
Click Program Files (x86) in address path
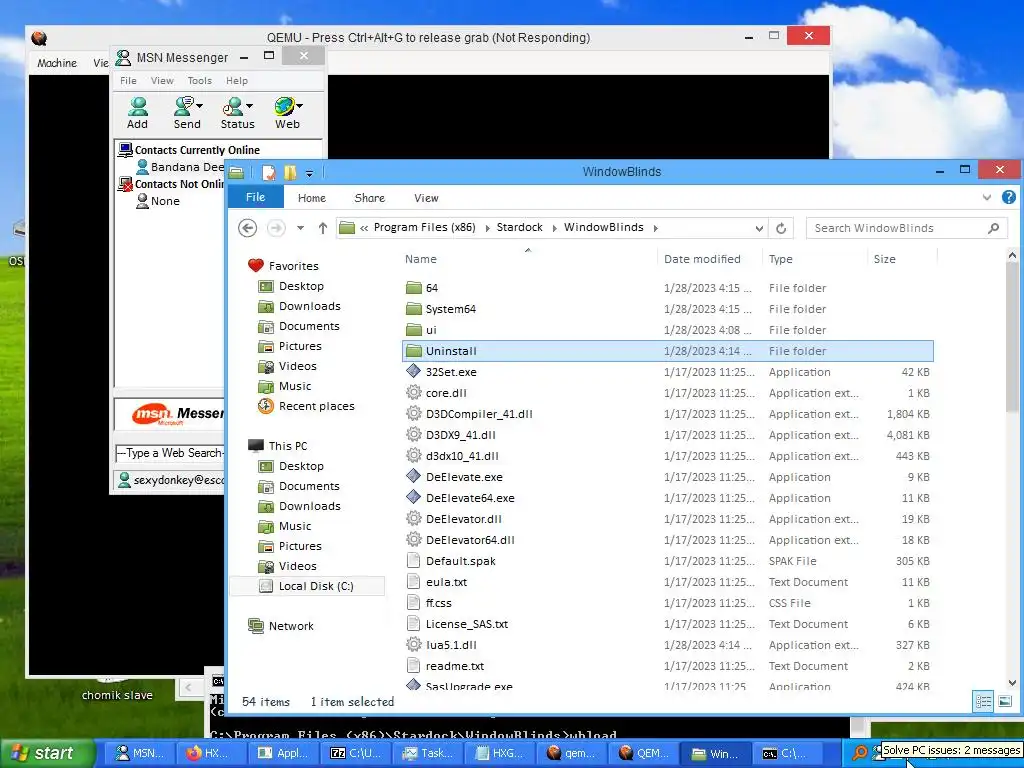point(424,227)
